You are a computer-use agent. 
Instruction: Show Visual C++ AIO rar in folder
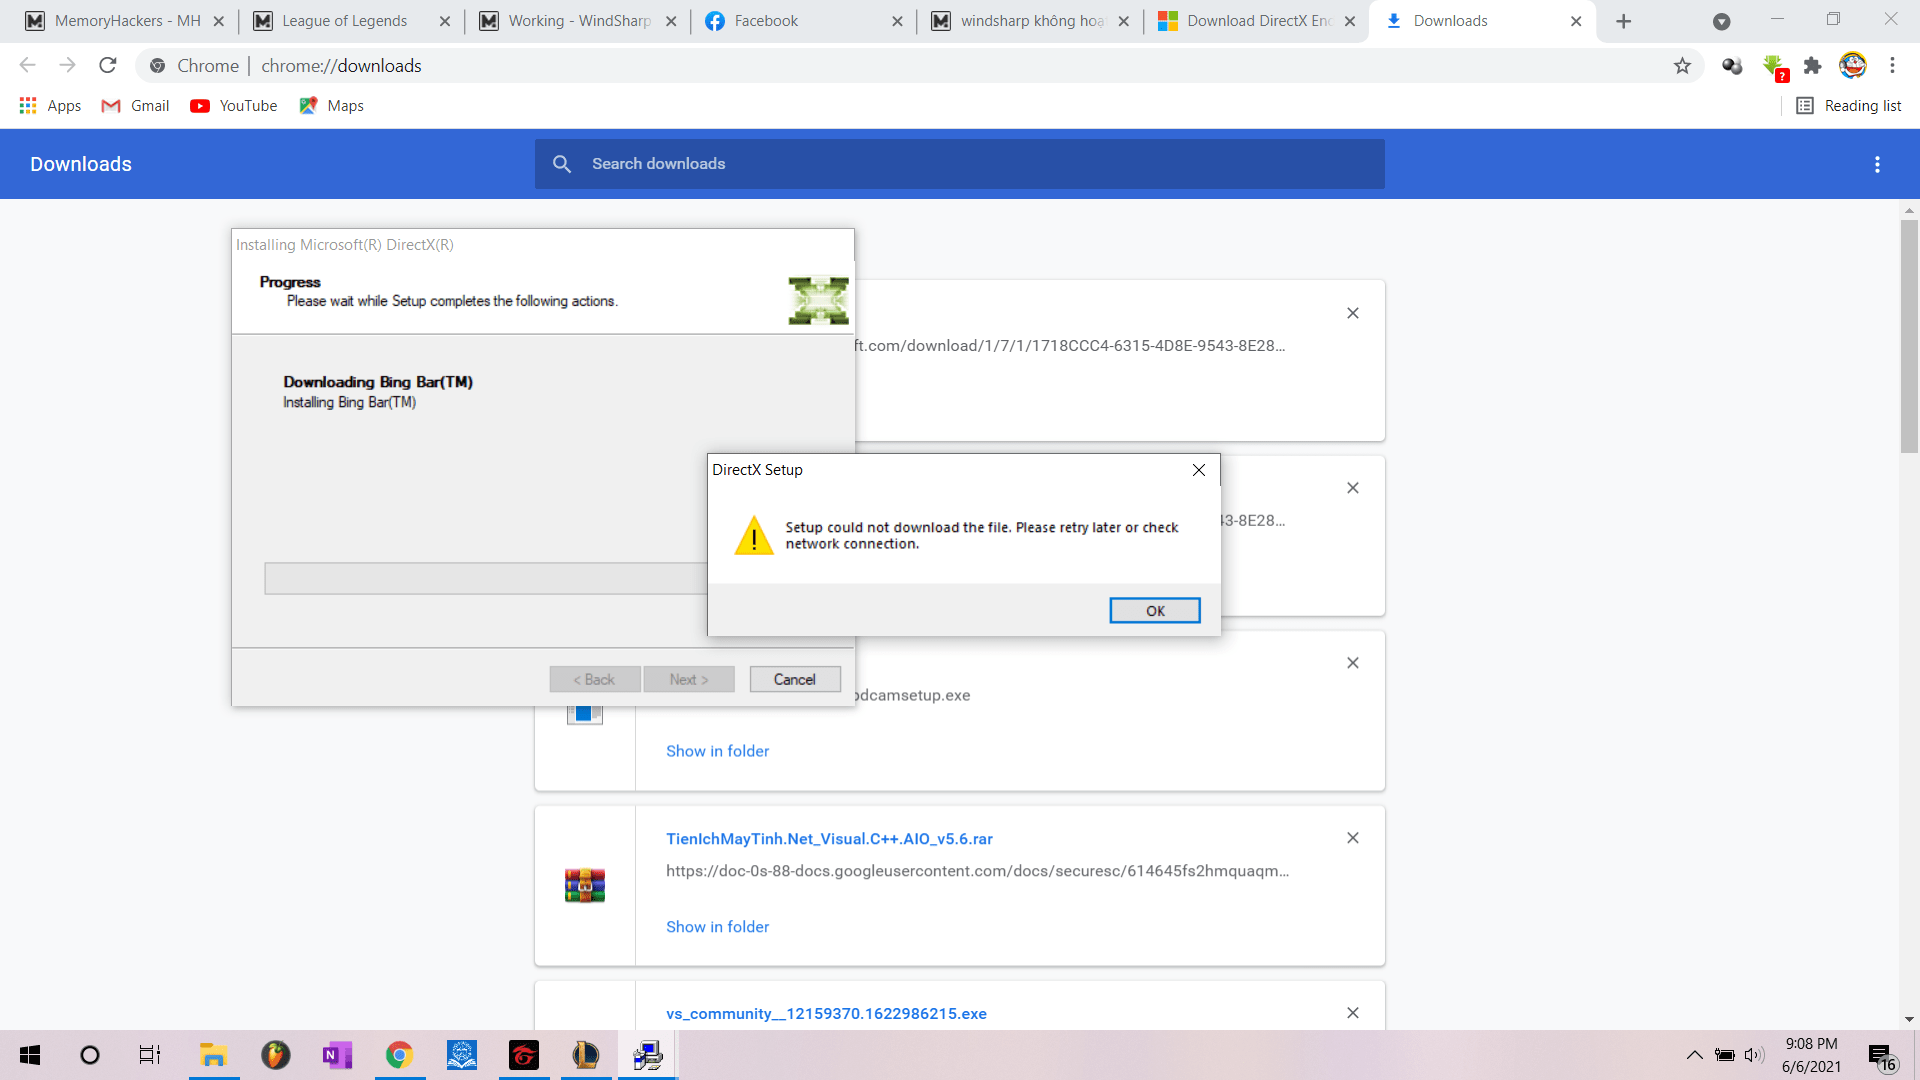[x=717, y=927]
